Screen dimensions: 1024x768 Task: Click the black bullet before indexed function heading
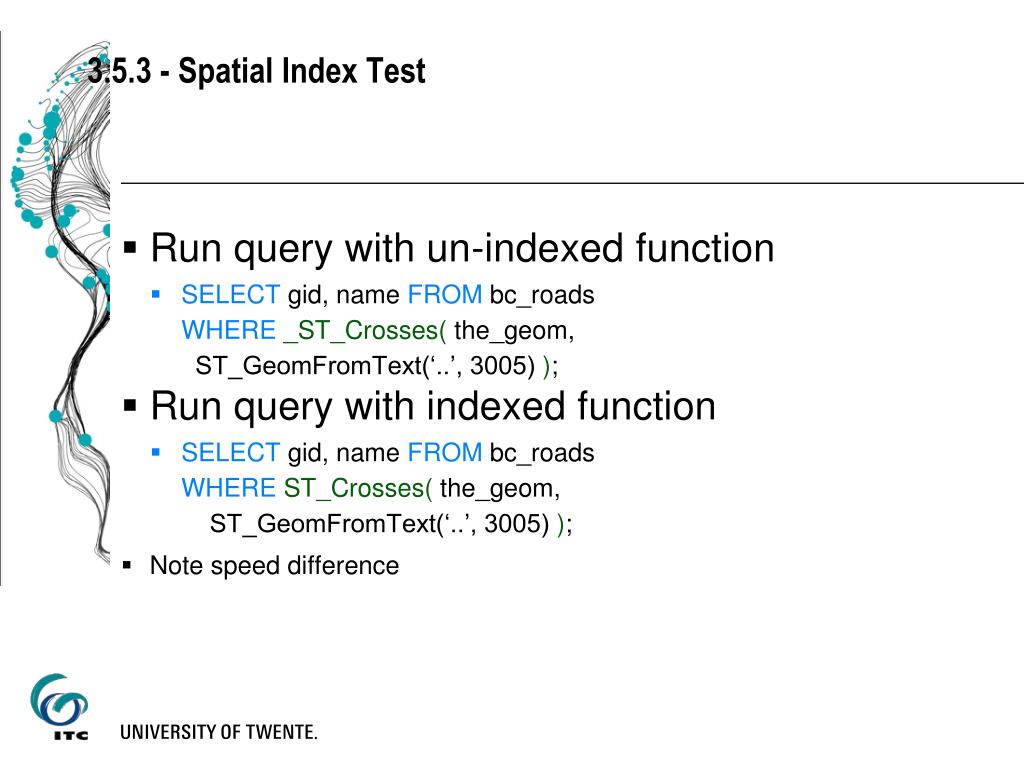[130, 406]
